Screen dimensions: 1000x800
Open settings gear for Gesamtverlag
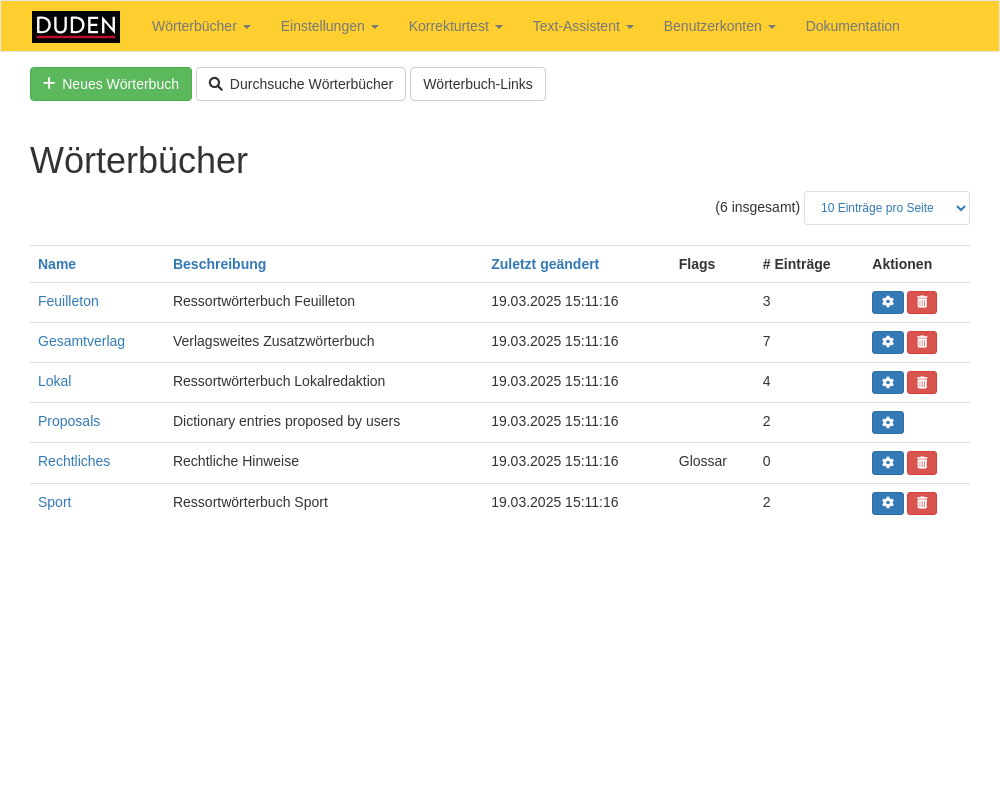[887, 342]
